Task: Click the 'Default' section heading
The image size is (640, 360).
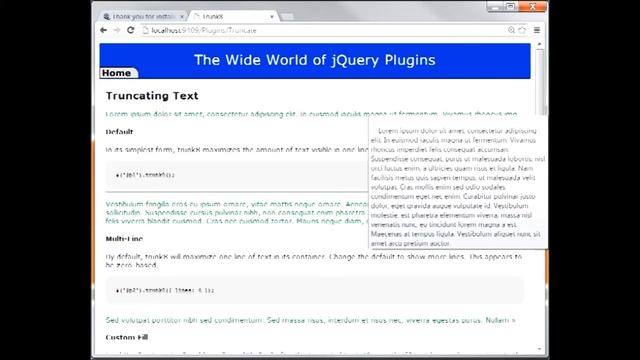Action: (119, 132)
